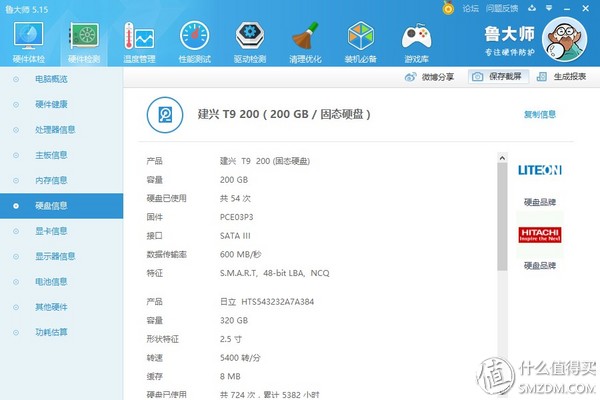
Task: Click 生成报表 generate report
Action: (x=561, y=77)
